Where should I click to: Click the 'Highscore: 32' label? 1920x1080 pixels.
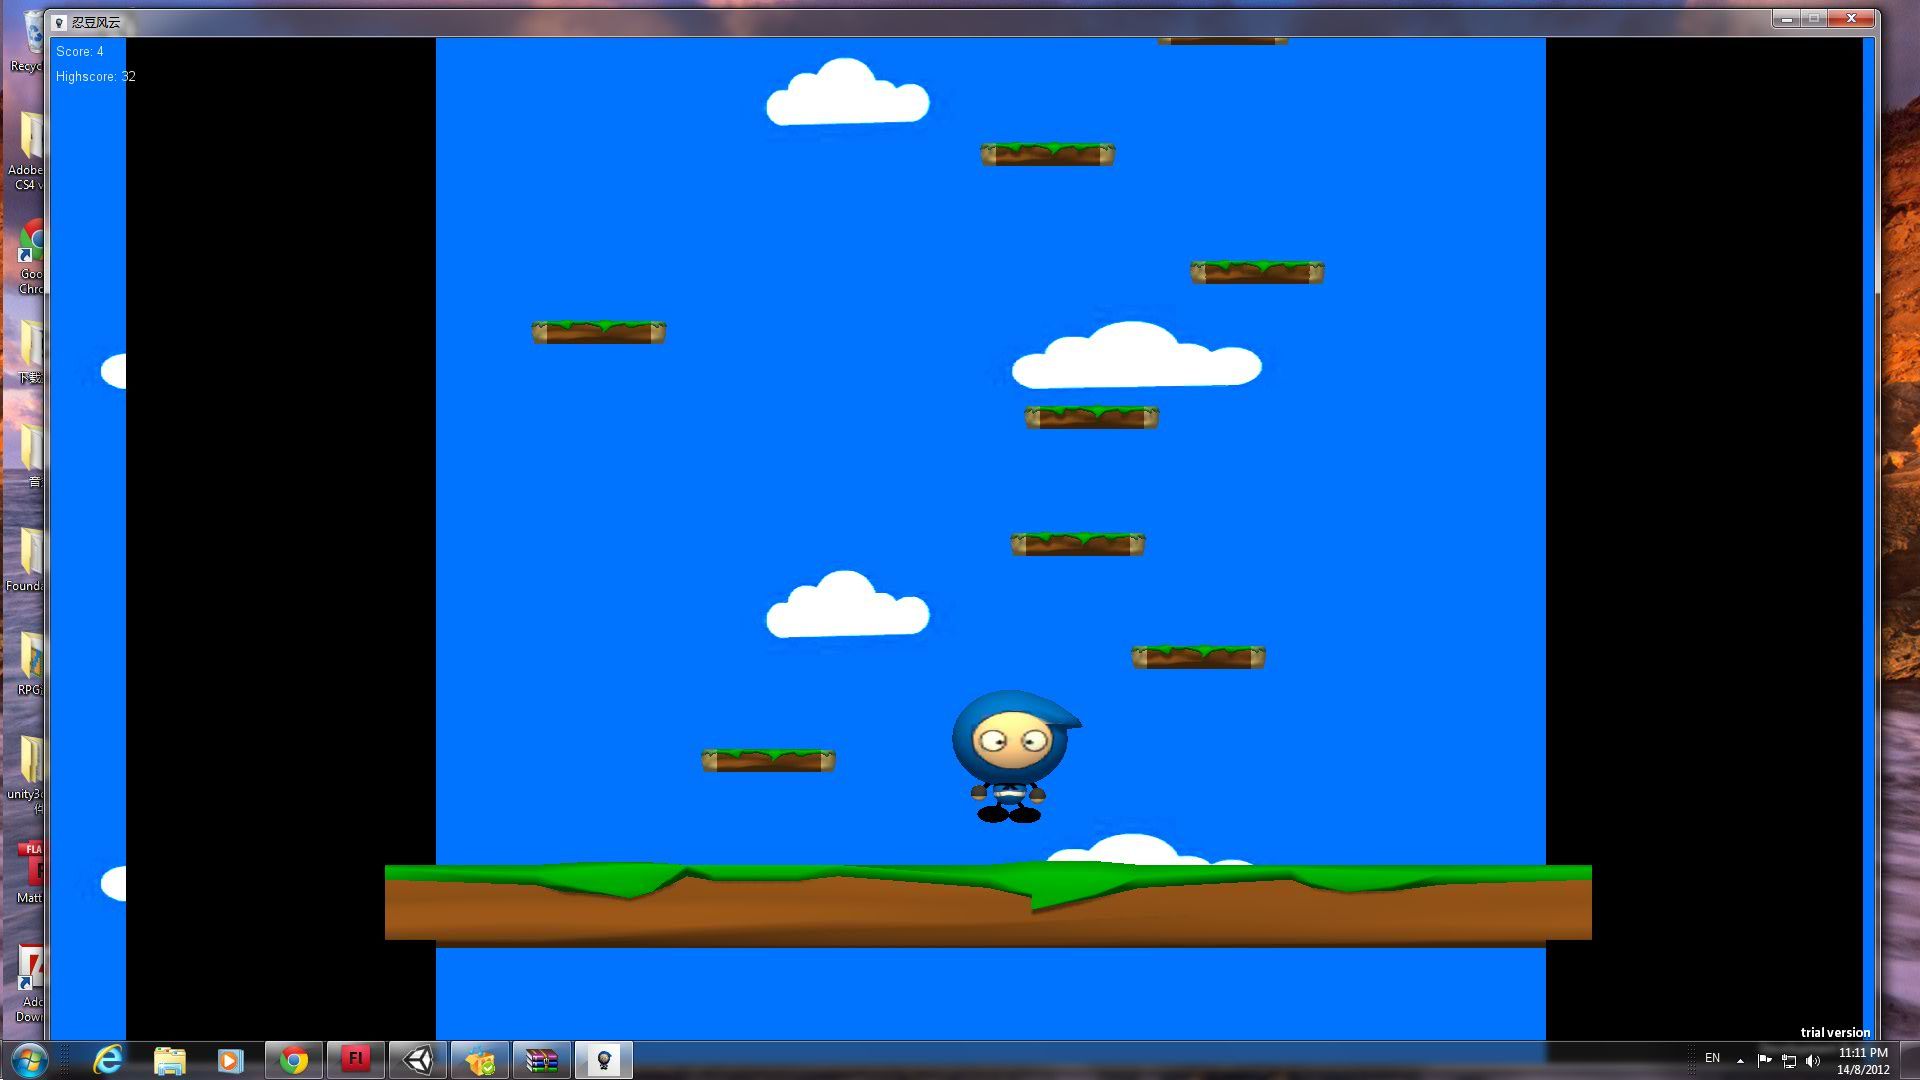96,76
